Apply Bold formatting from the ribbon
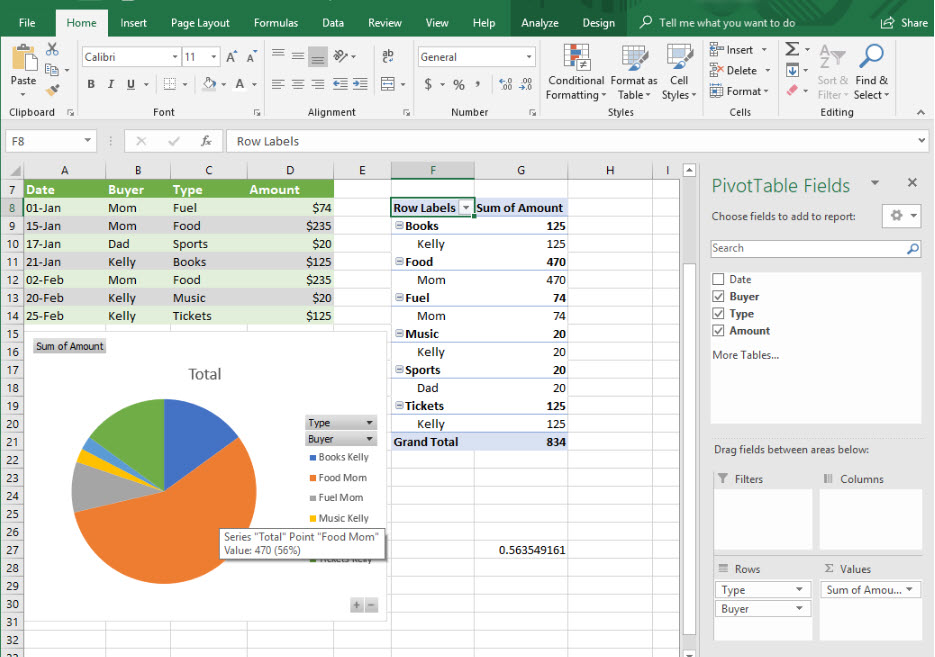 pyautogui.click(x=91, y=85)
